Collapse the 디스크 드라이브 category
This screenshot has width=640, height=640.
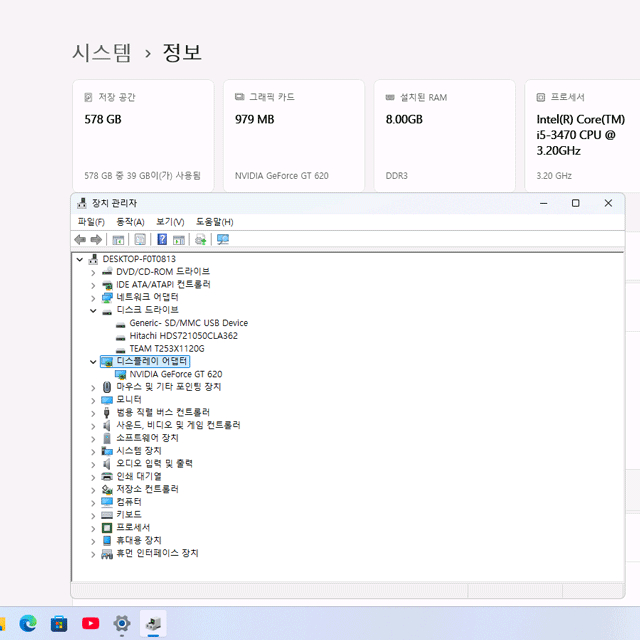click(x=93, y=311)
